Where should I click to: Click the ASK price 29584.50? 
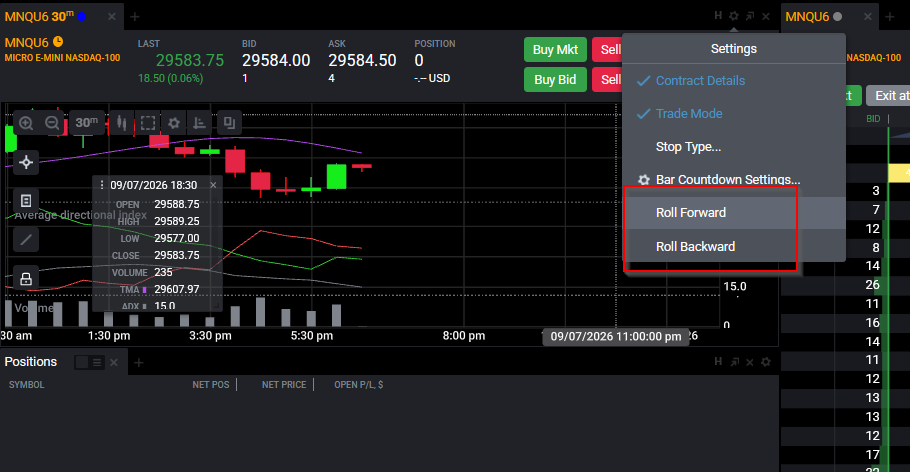363,60
